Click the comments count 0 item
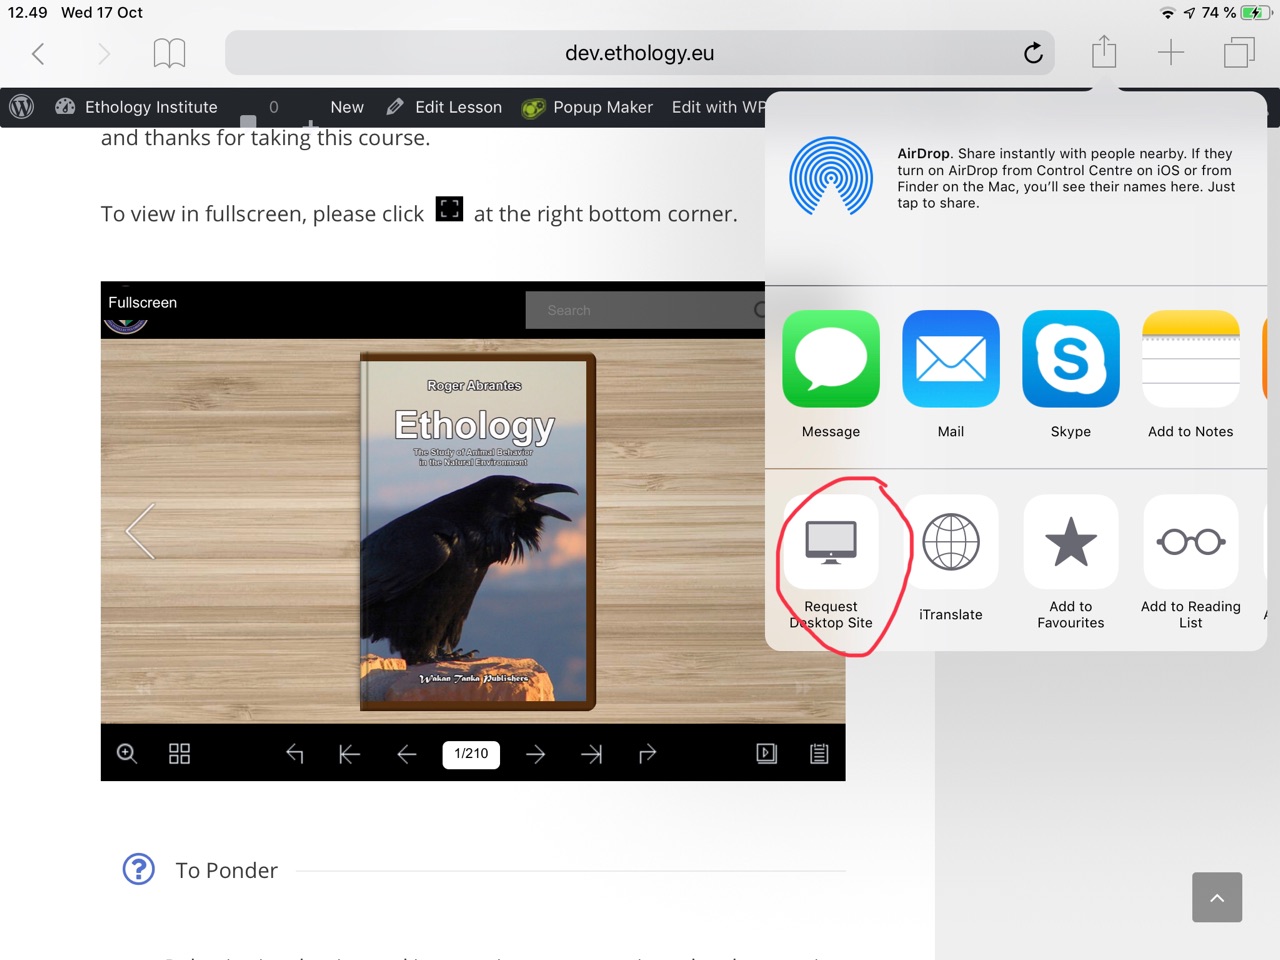Screen dimensions: 1280x960 click(x=273, y=107)
